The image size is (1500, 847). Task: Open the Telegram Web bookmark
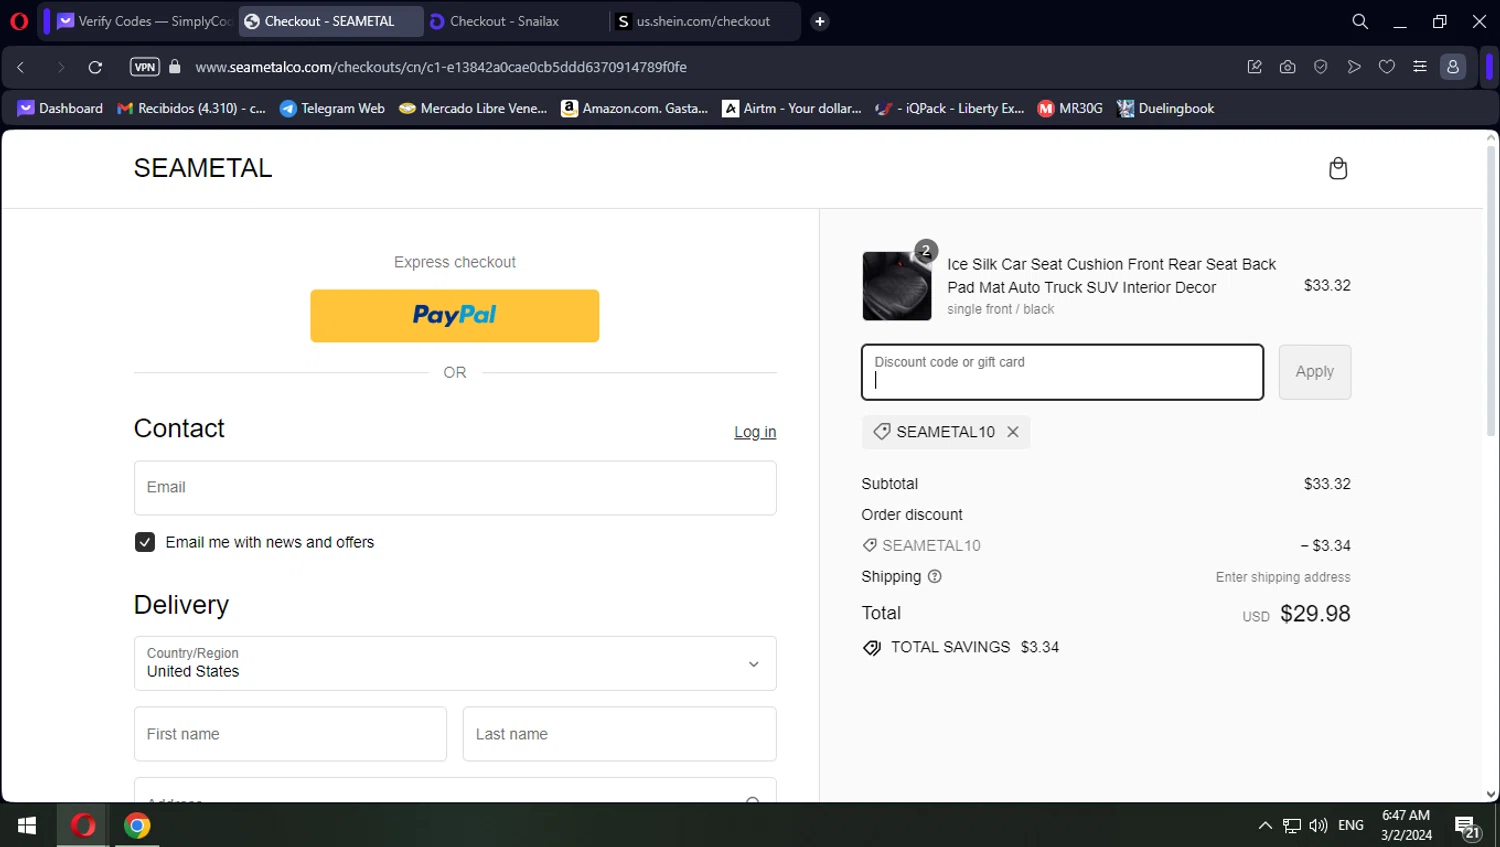coord(332,108)
